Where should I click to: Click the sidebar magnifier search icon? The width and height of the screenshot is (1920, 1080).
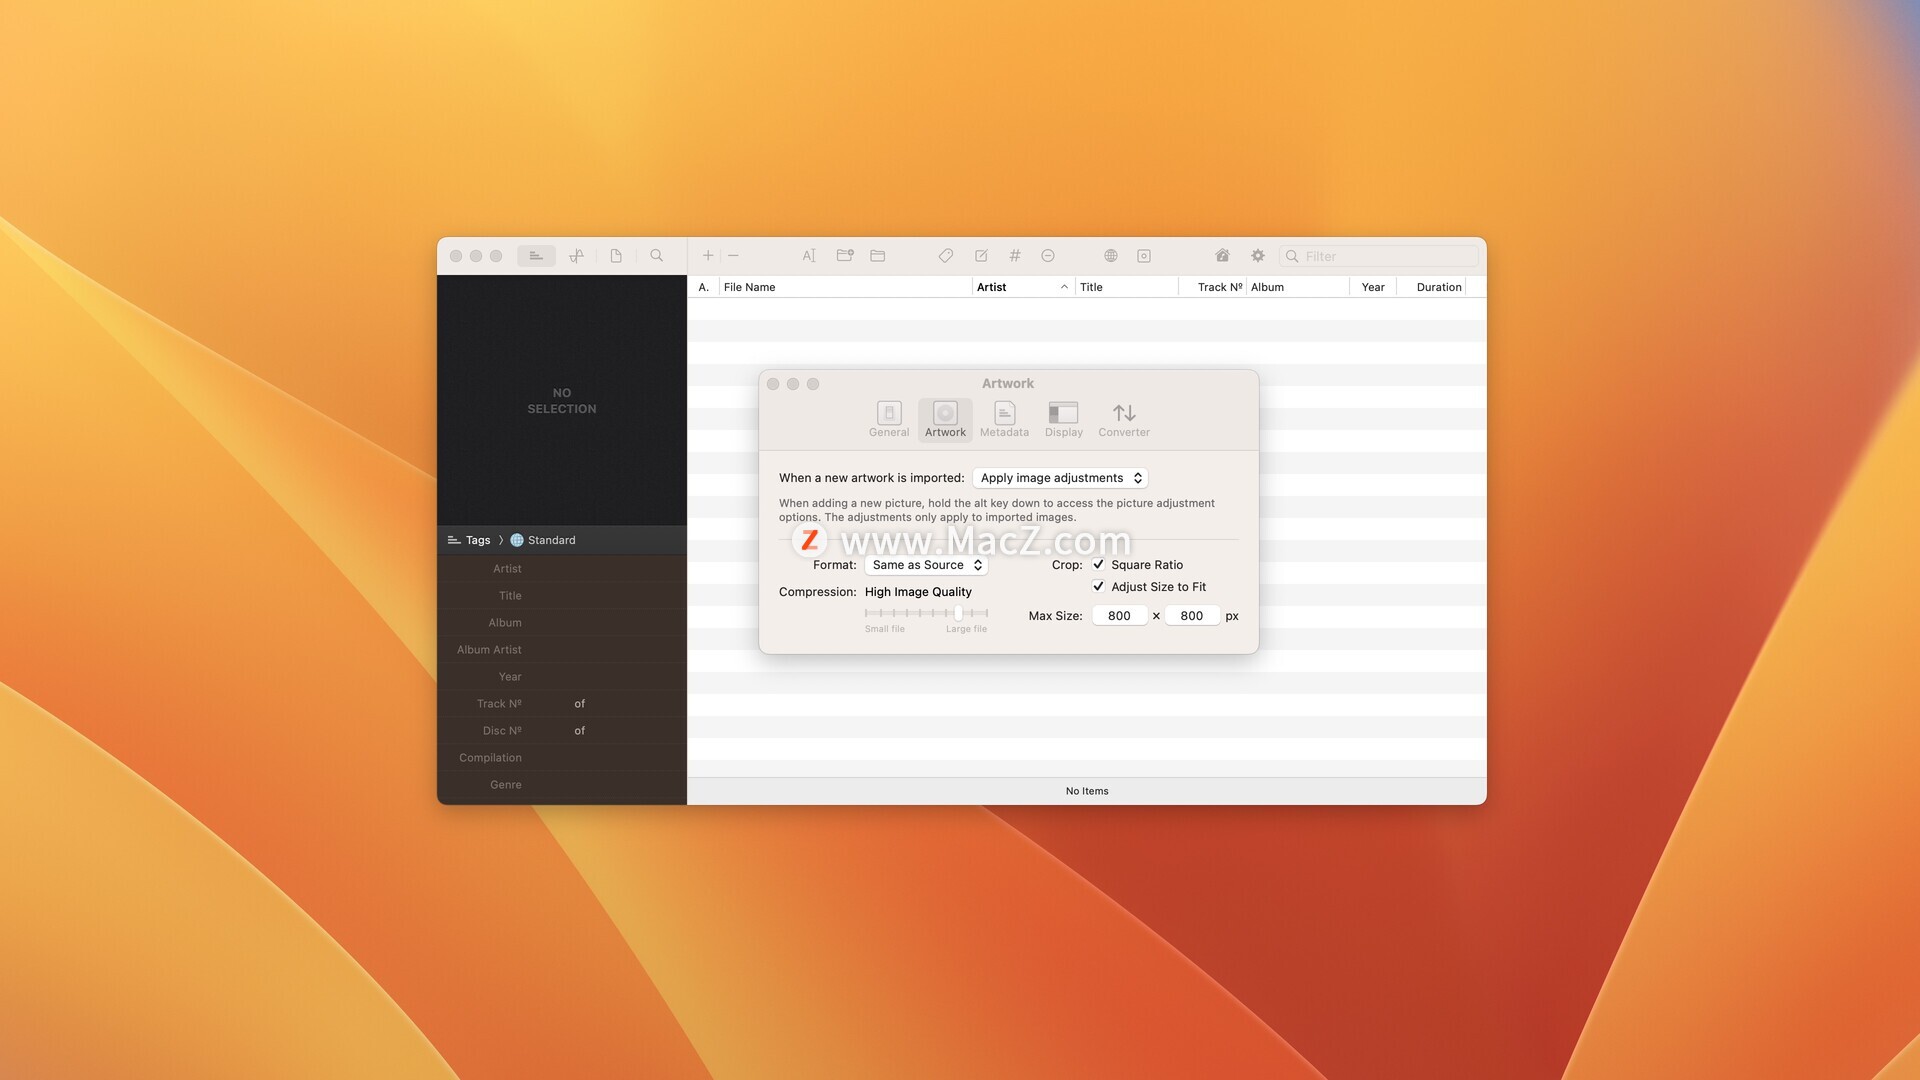pyautogui.click(x=657, y=256)
